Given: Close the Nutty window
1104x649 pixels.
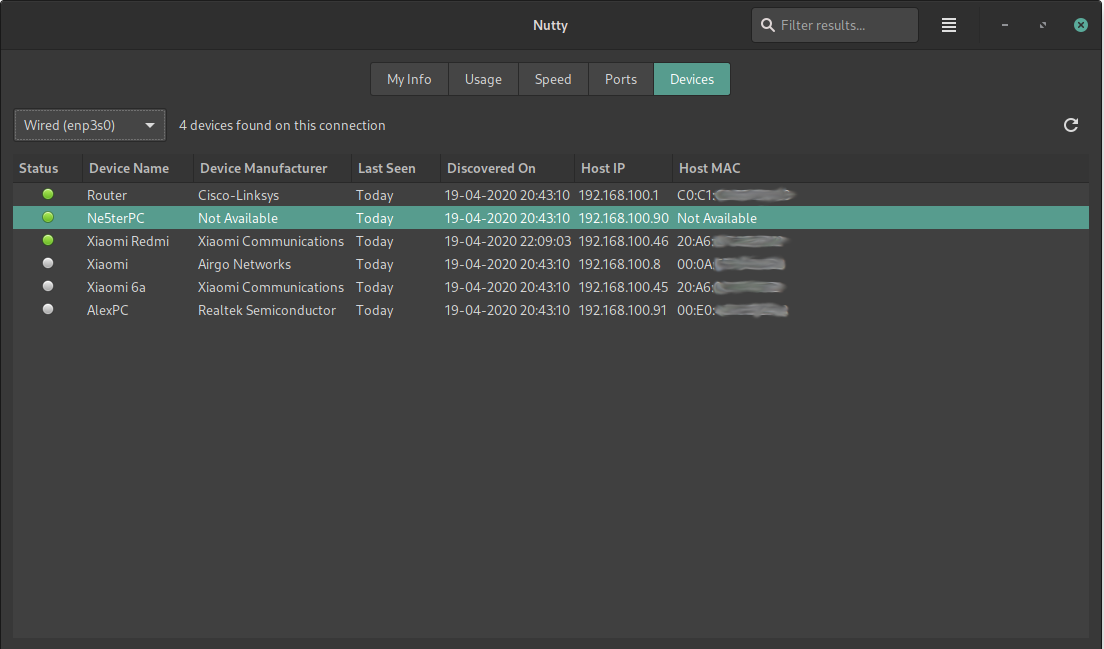Looking at the screenshot, I should [x=1081, y=25].
